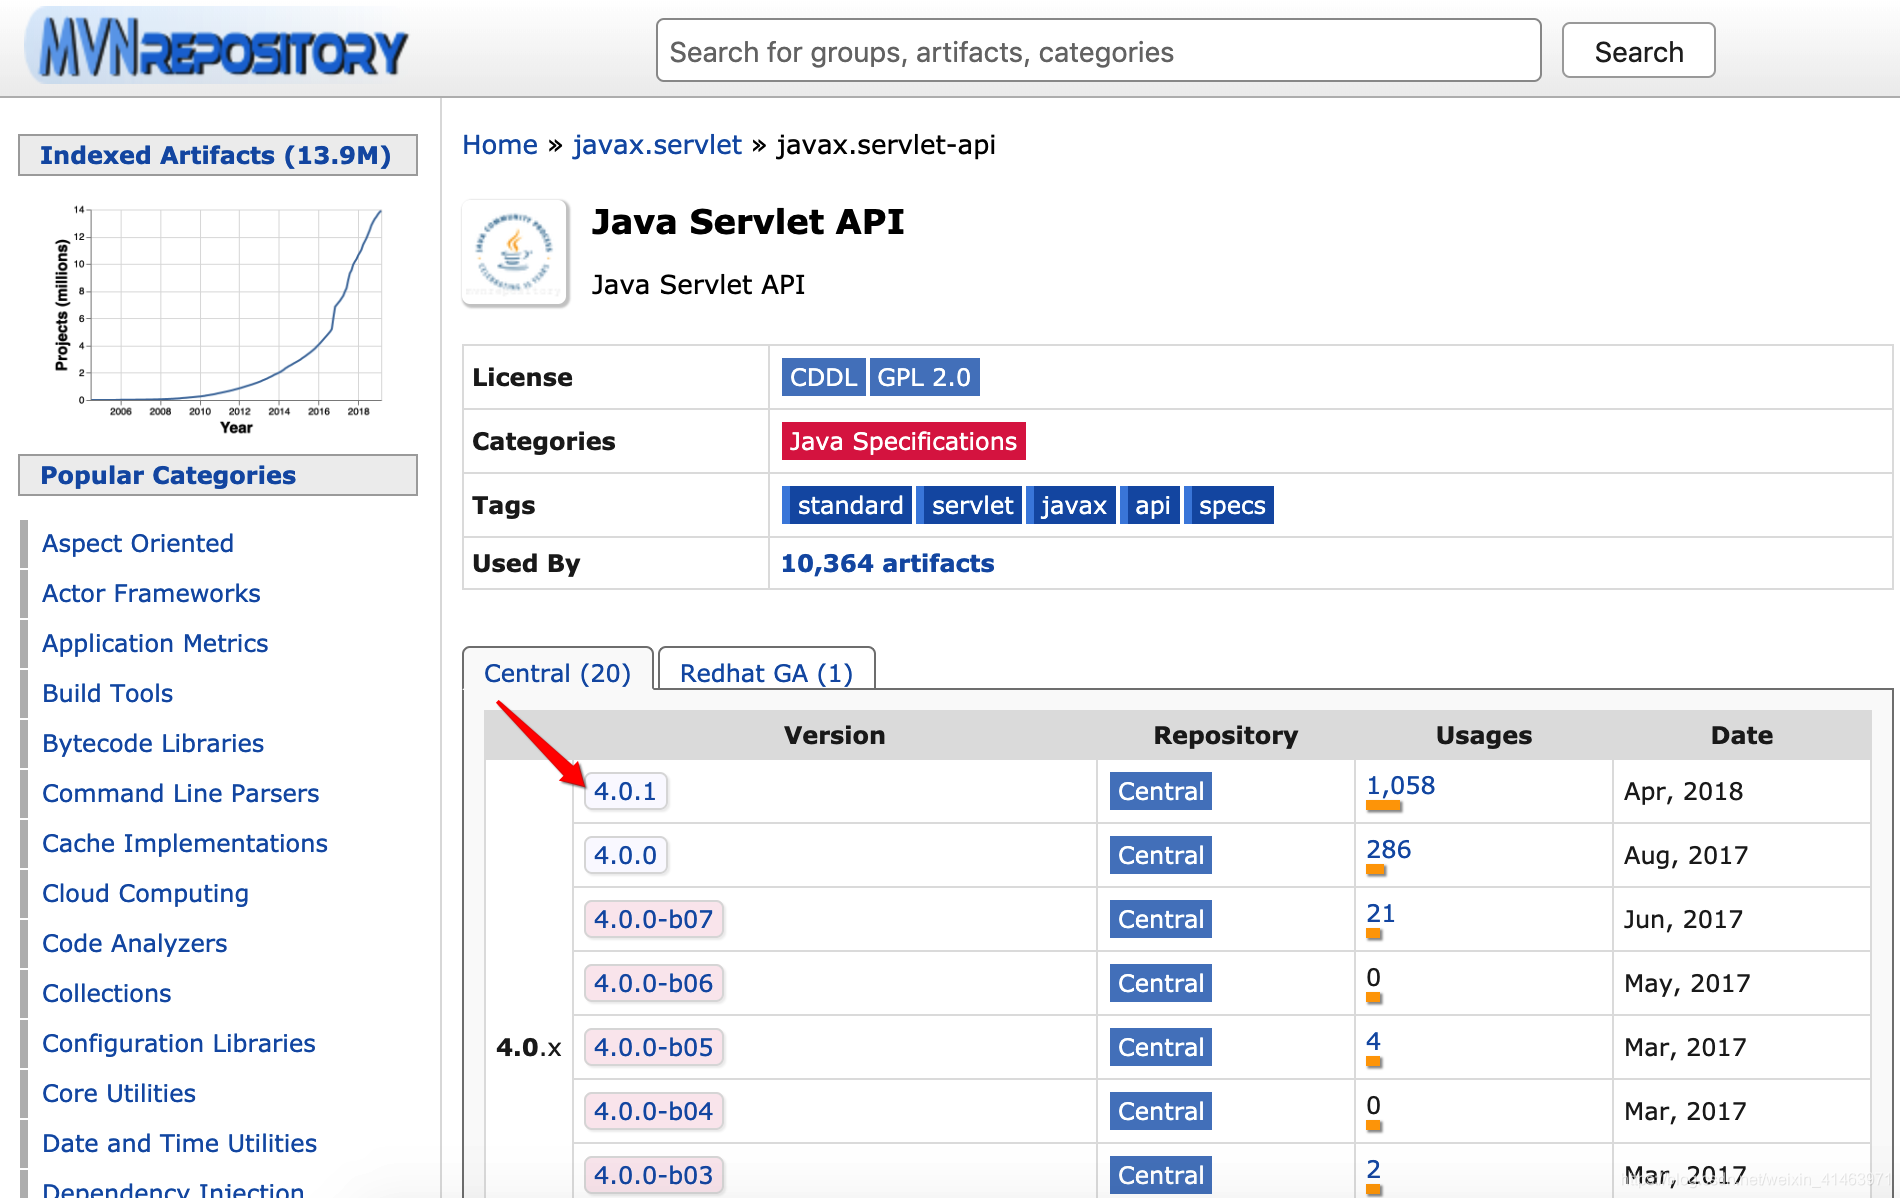Open version 4.0.1
This screenshot has height=1198, width=1900.
tap(625, 791)
